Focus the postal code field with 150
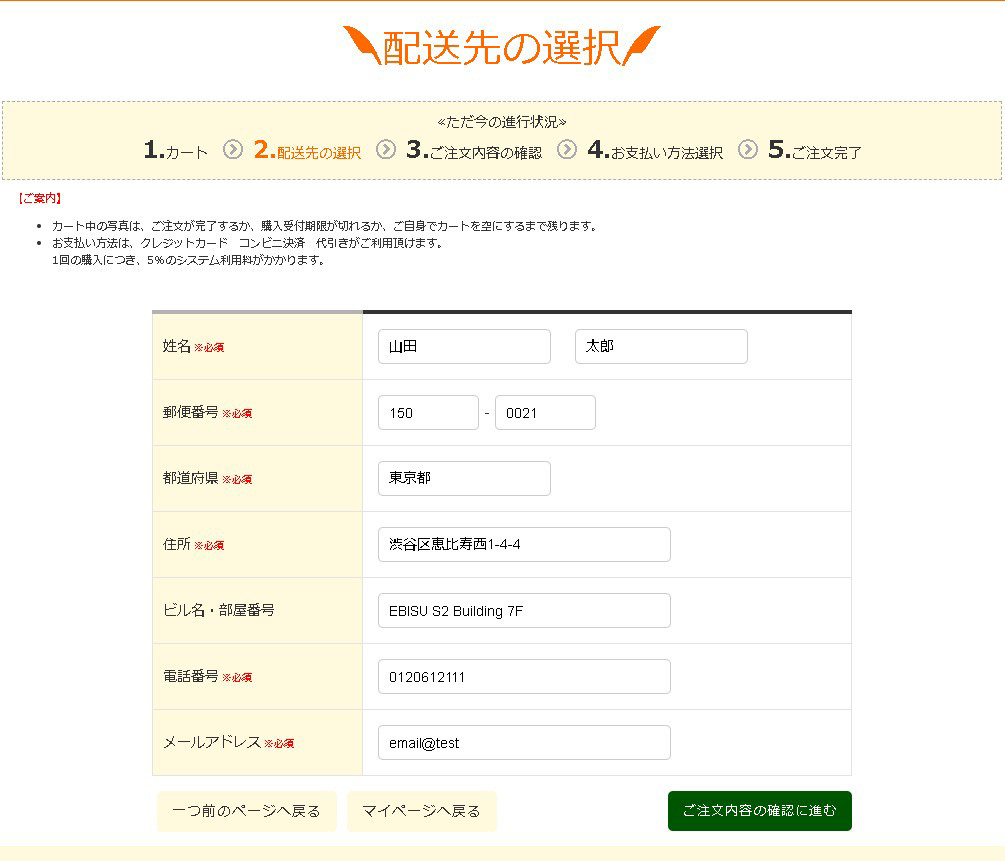Viewport: 1005px width, 861px height. coord(428,413)
